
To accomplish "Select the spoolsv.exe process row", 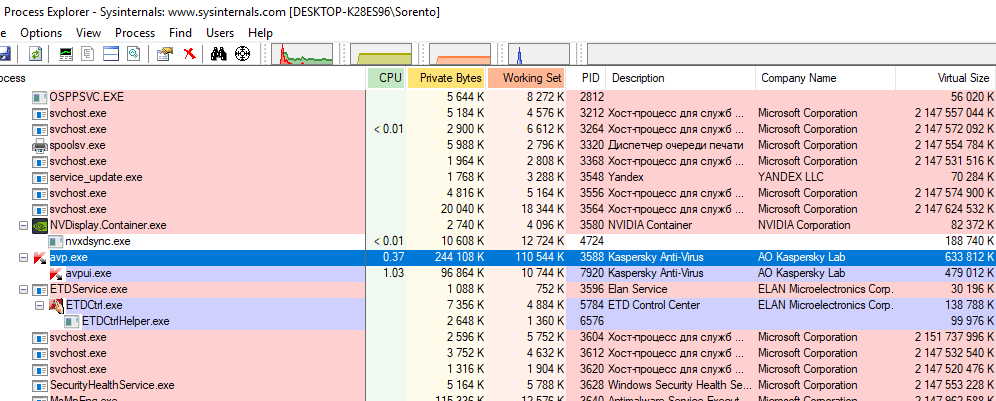I will [498, 146].
